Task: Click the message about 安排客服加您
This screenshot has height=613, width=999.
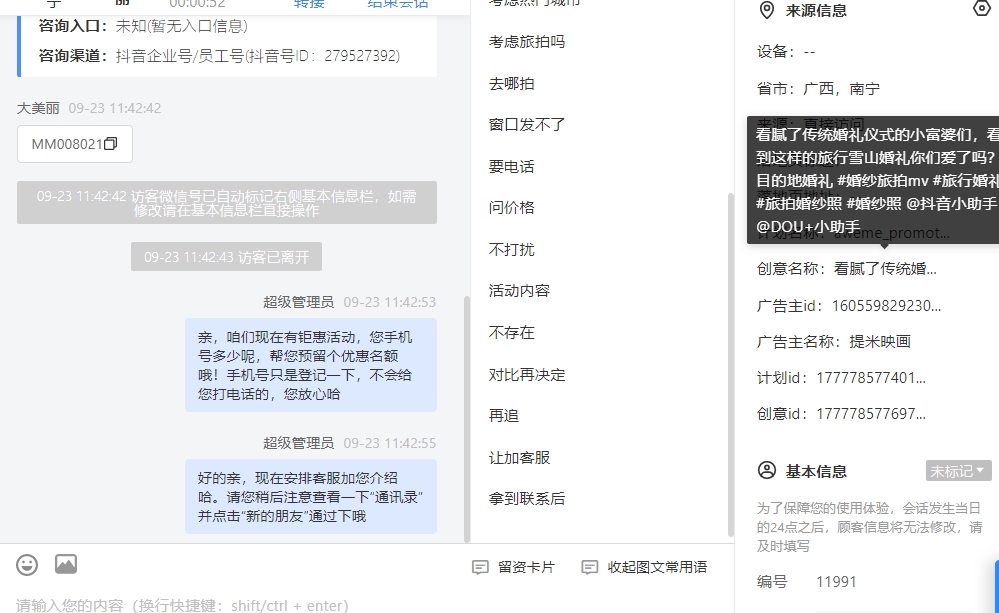Action: click(311, 496)
